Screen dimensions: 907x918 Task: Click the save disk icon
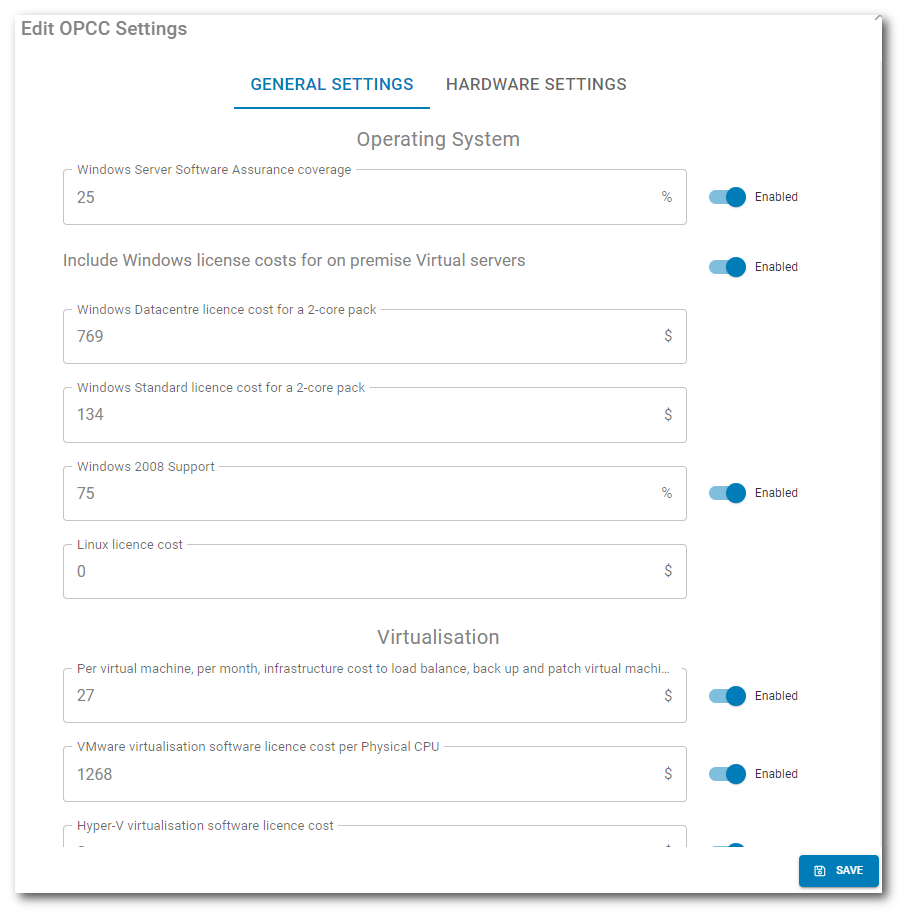tap(820, 871)
